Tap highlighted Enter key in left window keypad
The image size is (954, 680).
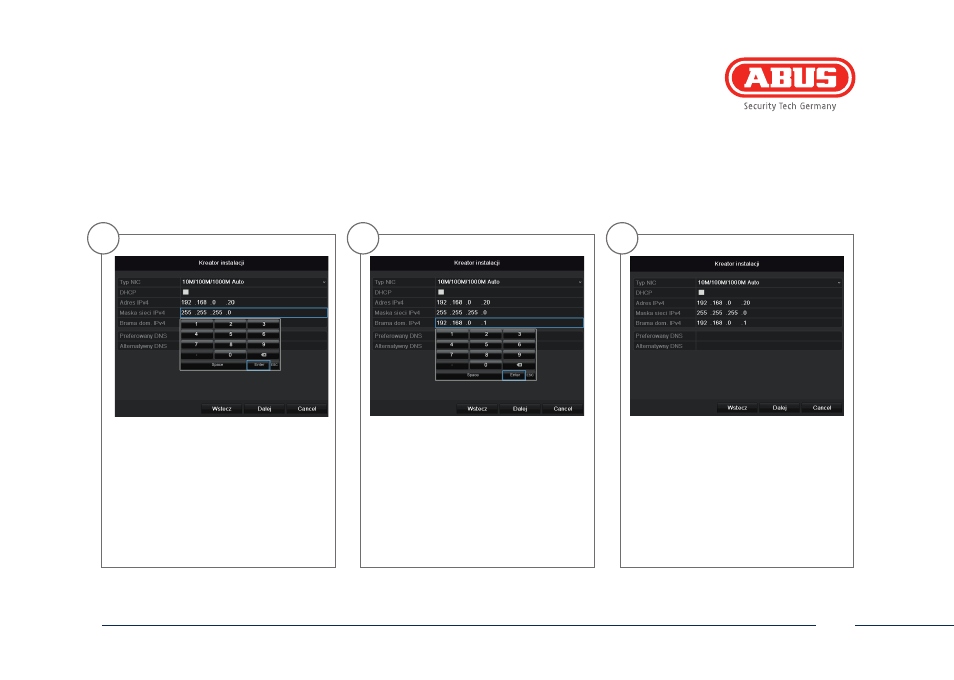[x=259, y=365]
